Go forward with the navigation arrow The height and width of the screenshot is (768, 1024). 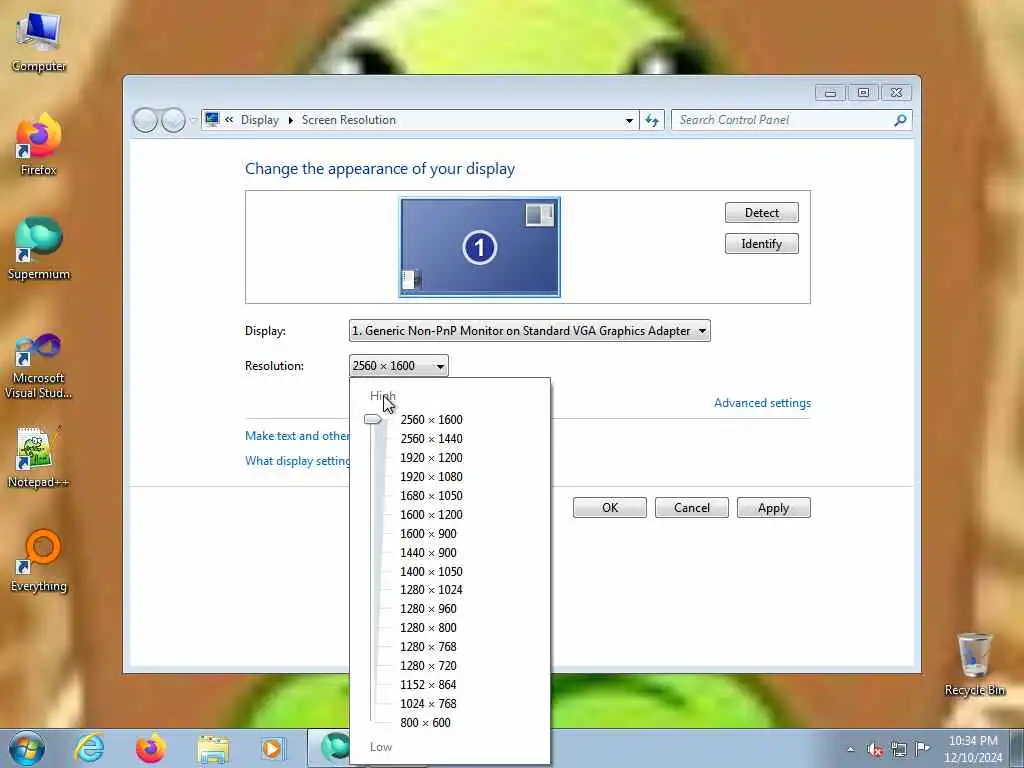173,120
